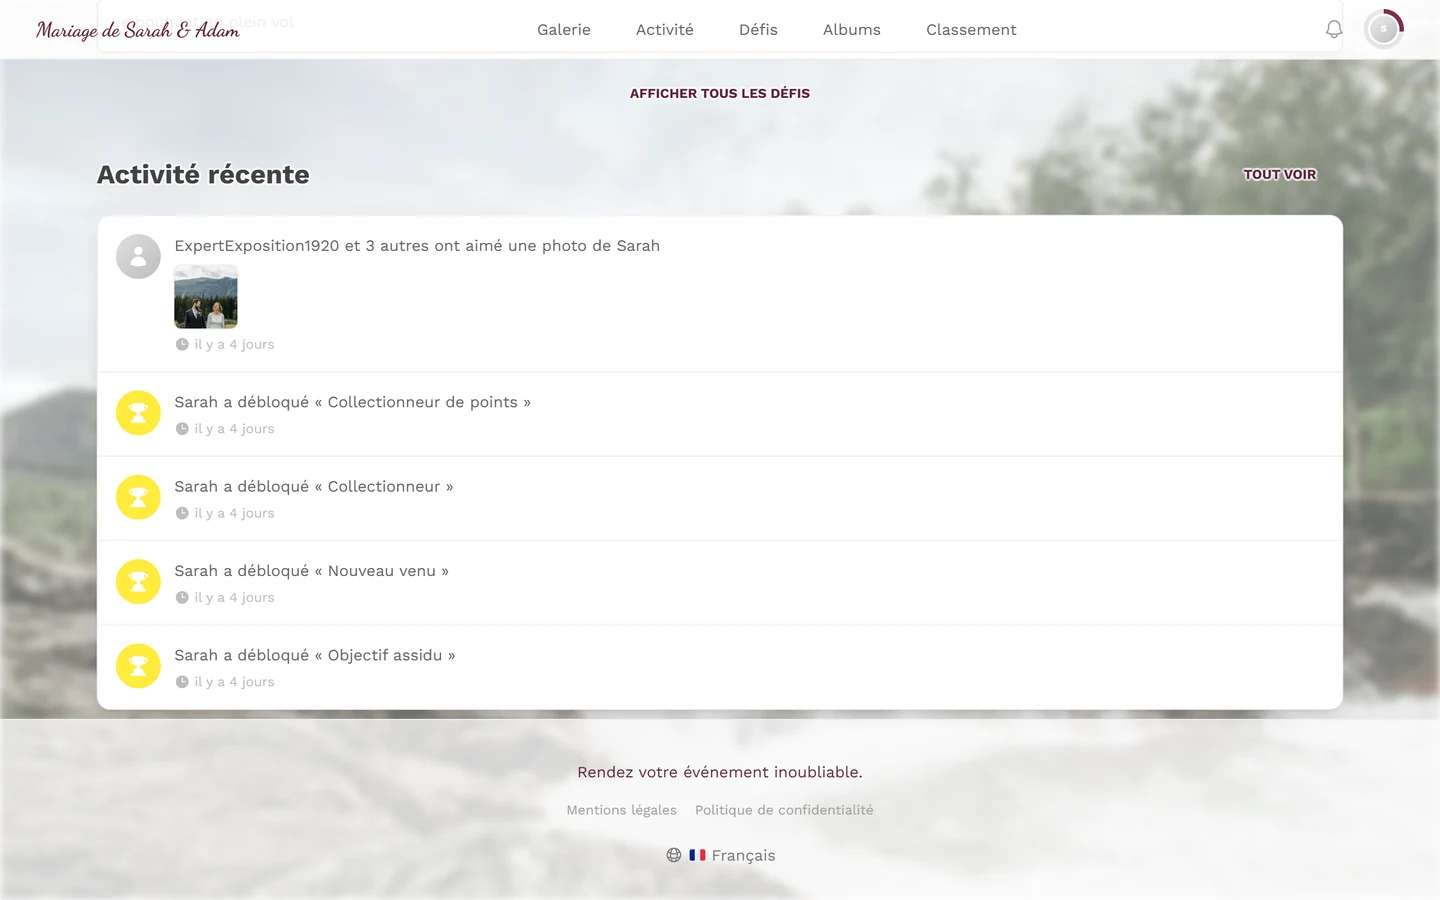
Task: Click the ExpertExposition1920 grey avatar icon
Action: tap(138, 257)
